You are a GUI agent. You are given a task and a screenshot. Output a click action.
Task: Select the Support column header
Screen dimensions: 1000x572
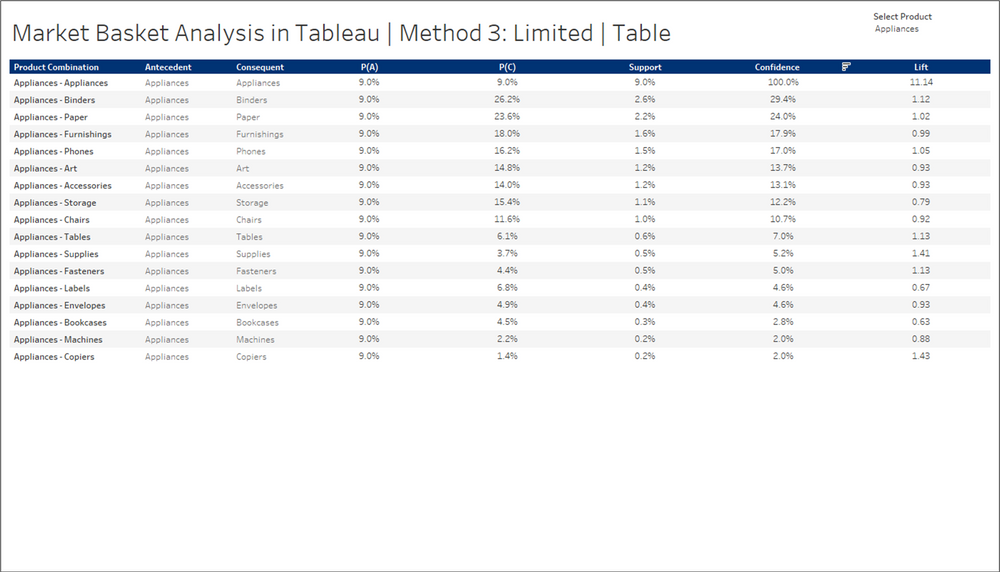pos(645,67)
